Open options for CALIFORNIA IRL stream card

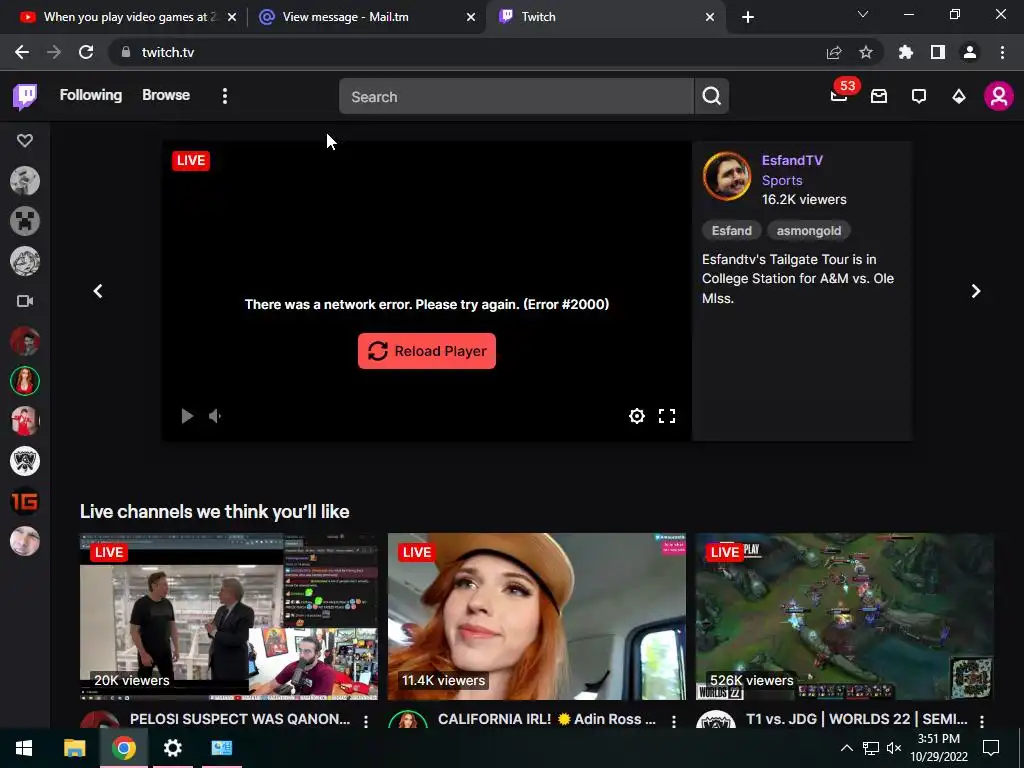(x=674, y=721)
